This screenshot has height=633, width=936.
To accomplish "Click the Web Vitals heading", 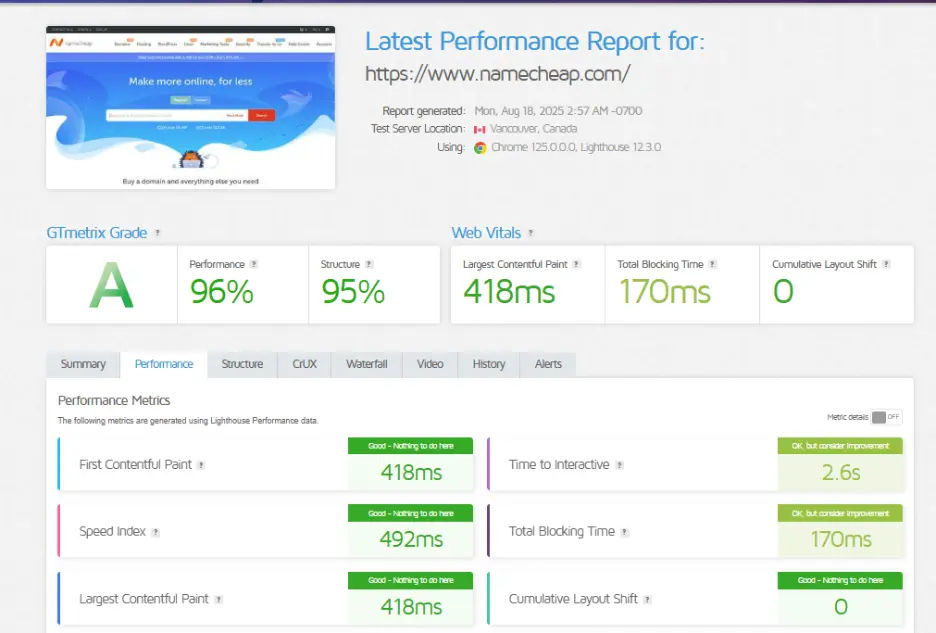I will click(x=486, y=233).
